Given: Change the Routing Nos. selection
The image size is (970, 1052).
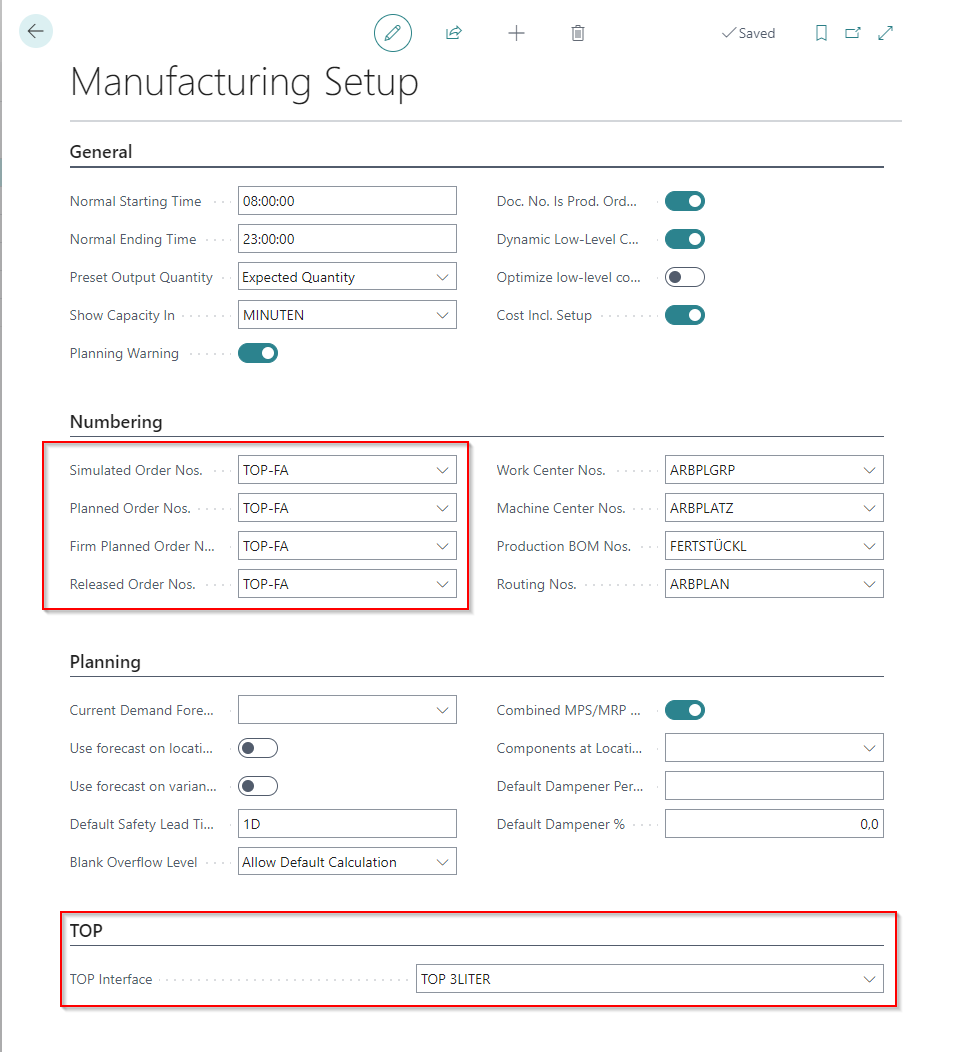Looking at the screenshot, I should tap(869, 583).
